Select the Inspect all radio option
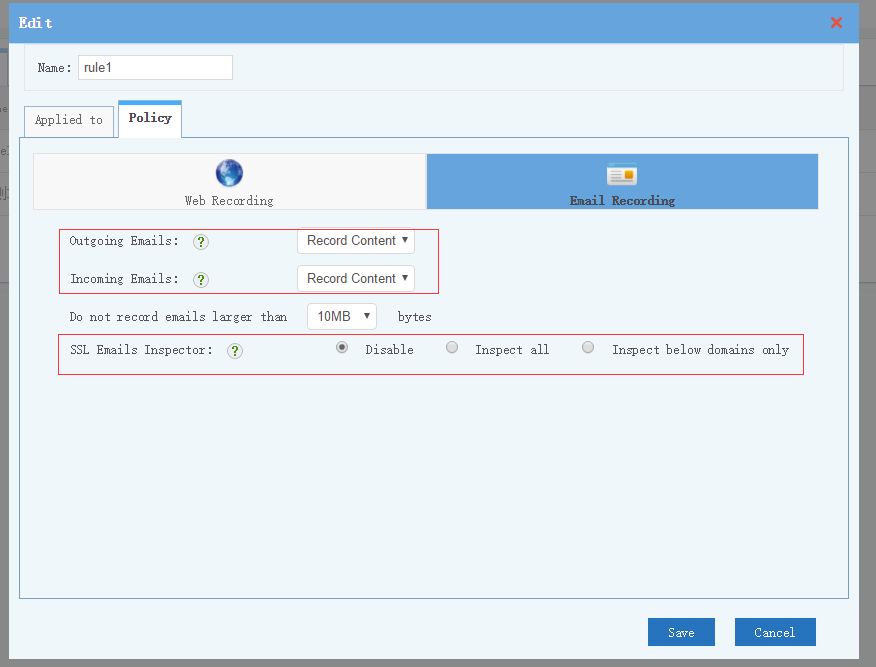The height and width of the screenshot is (667, 876). pos(452,347)
